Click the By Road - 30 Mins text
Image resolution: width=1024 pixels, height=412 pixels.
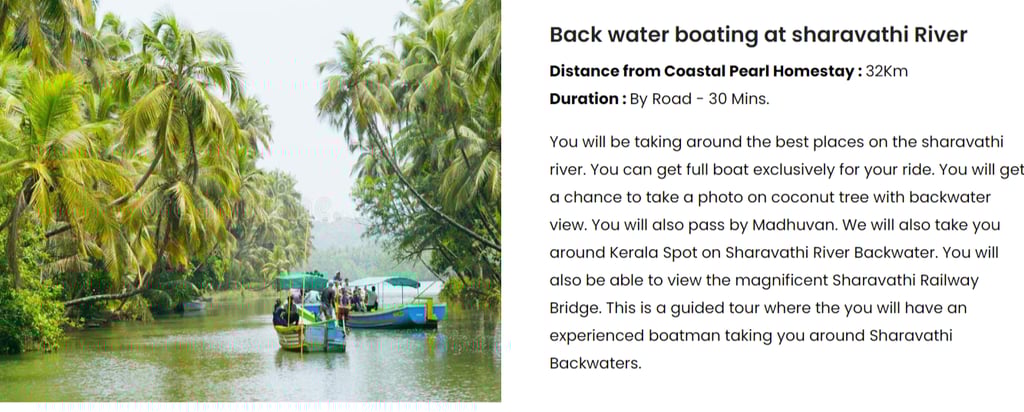(699, 99)
